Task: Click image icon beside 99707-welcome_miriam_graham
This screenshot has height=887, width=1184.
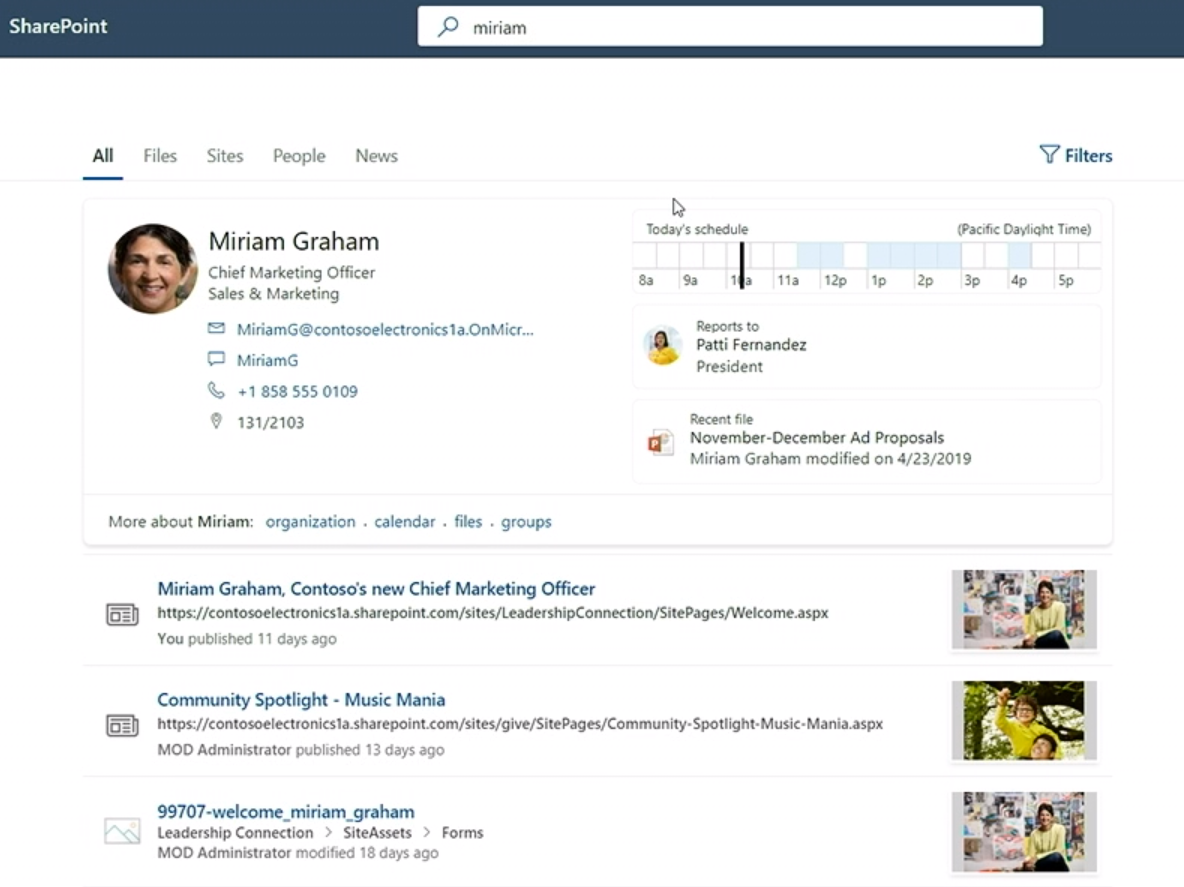Action: click(122, 831)
